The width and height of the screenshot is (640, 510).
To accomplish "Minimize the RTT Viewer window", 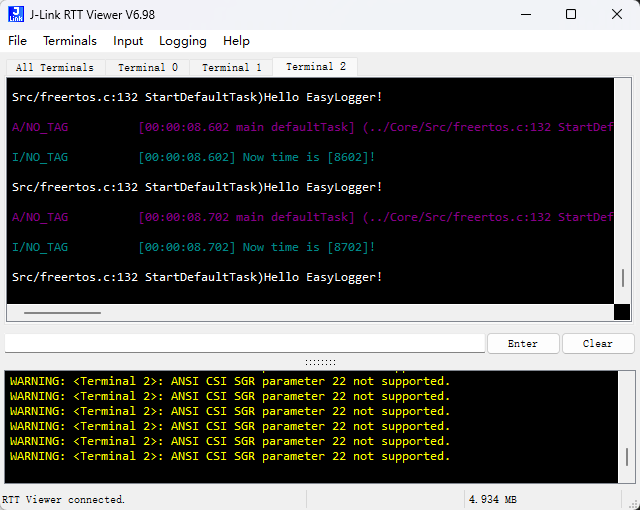I will tap(523, 14).
